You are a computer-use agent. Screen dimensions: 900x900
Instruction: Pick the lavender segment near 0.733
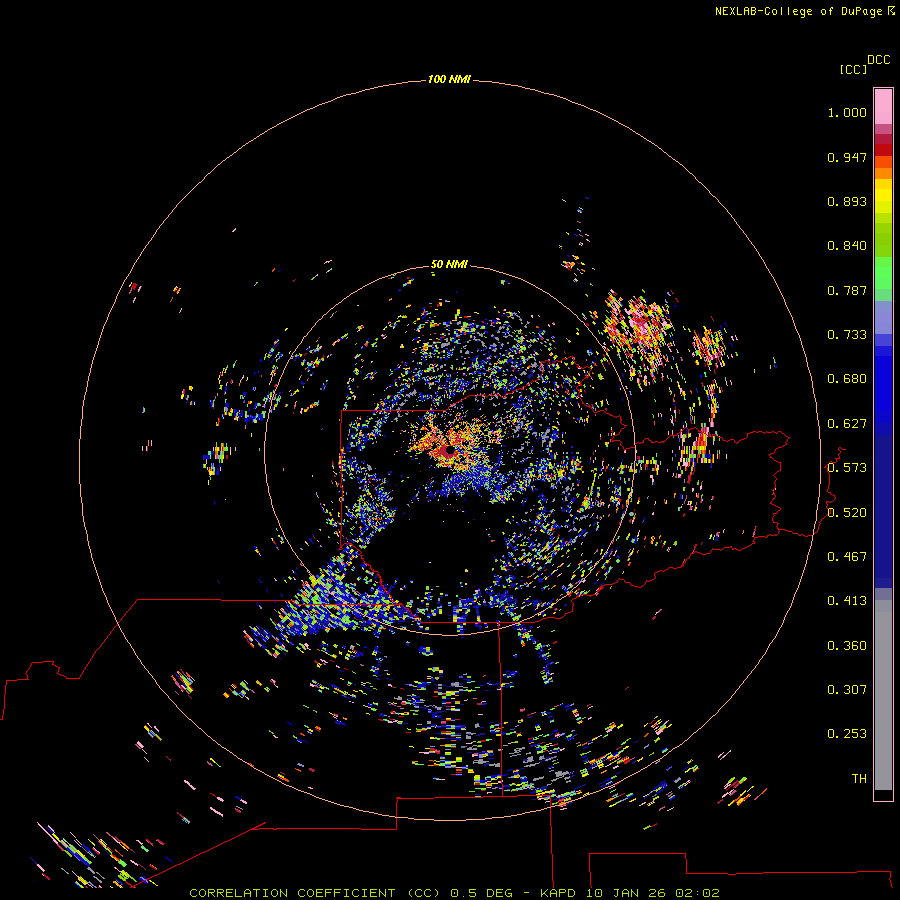pyautogui.click(x=883, y=317)
